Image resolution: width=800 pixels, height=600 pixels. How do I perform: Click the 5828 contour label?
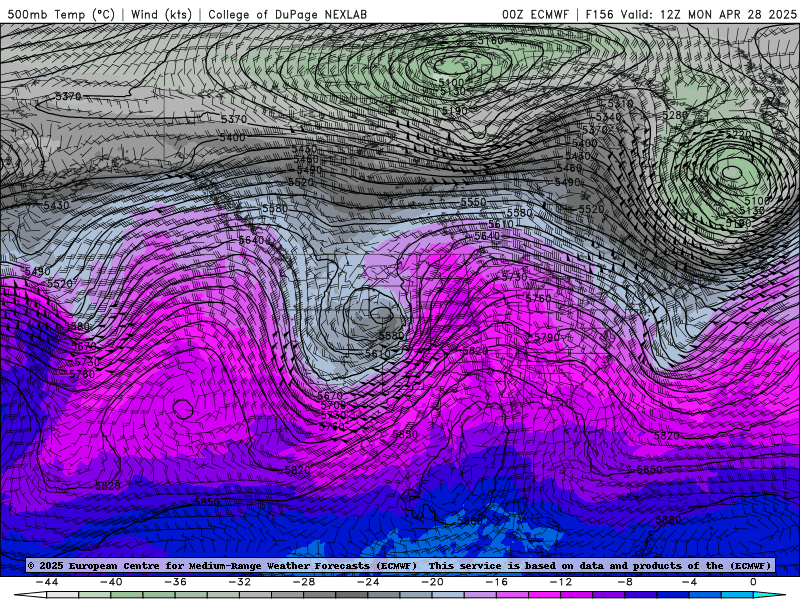[108, 486]
